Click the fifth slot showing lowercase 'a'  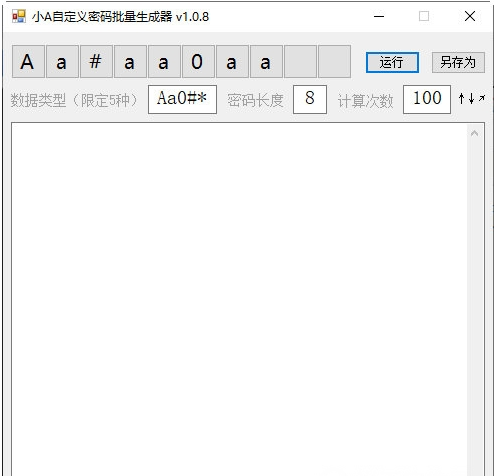(164, 62)
